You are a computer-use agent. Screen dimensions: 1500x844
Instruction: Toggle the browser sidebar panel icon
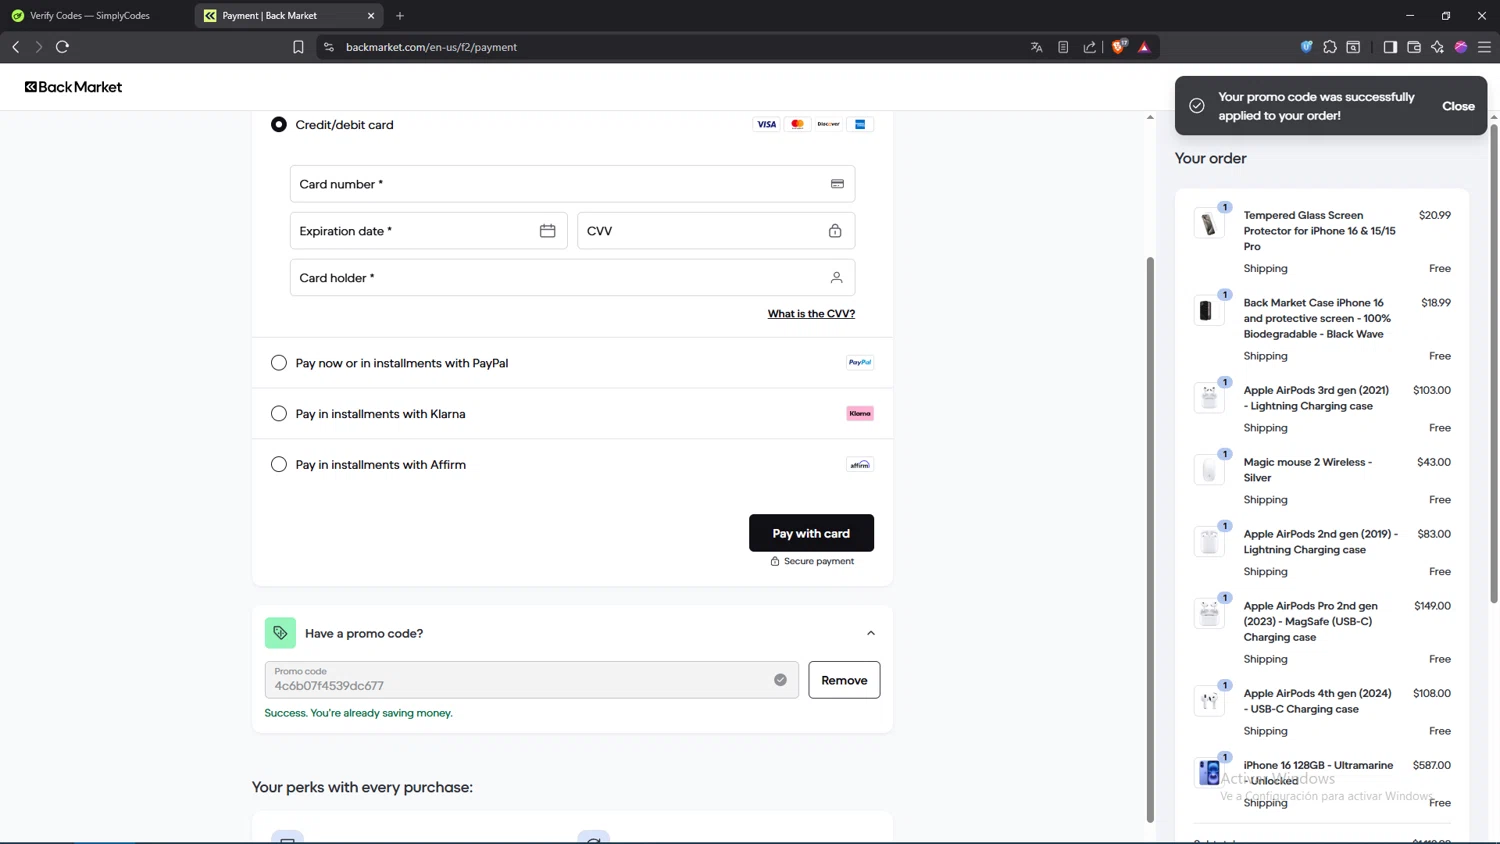point(1390,47)
